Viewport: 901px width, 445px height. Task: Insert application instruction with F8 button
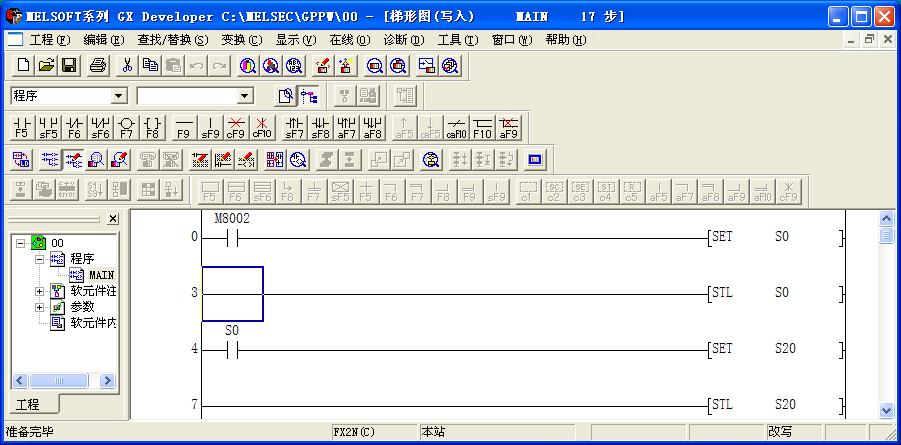click(x=152, y=127)
